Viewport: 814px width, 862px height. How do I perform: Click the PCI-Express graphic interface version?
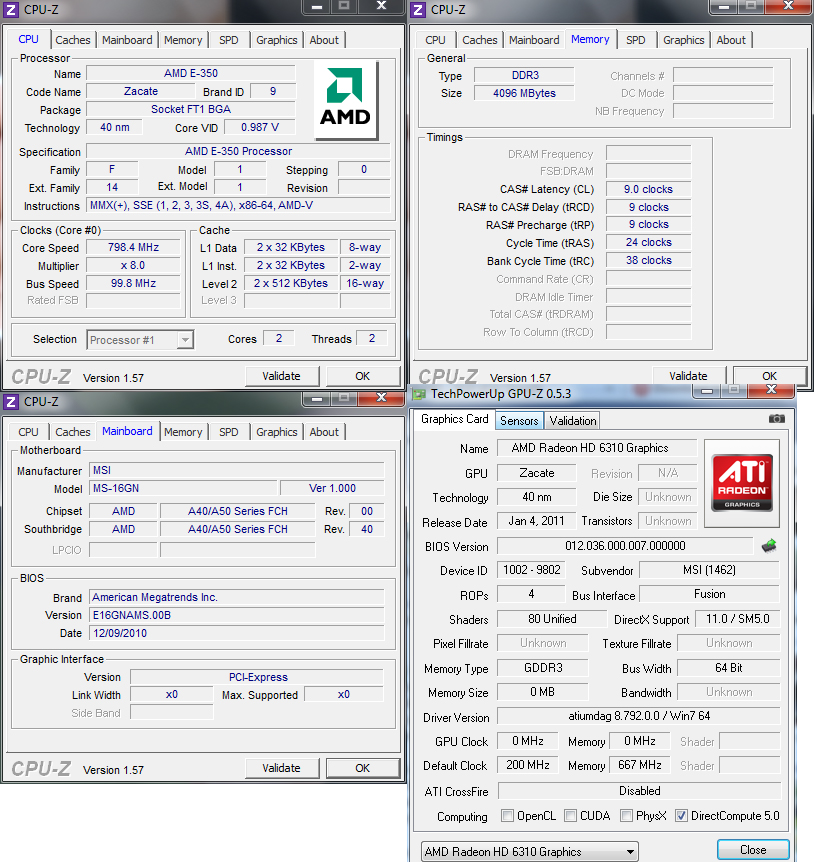pyautogui.click(x=257, y=677)
